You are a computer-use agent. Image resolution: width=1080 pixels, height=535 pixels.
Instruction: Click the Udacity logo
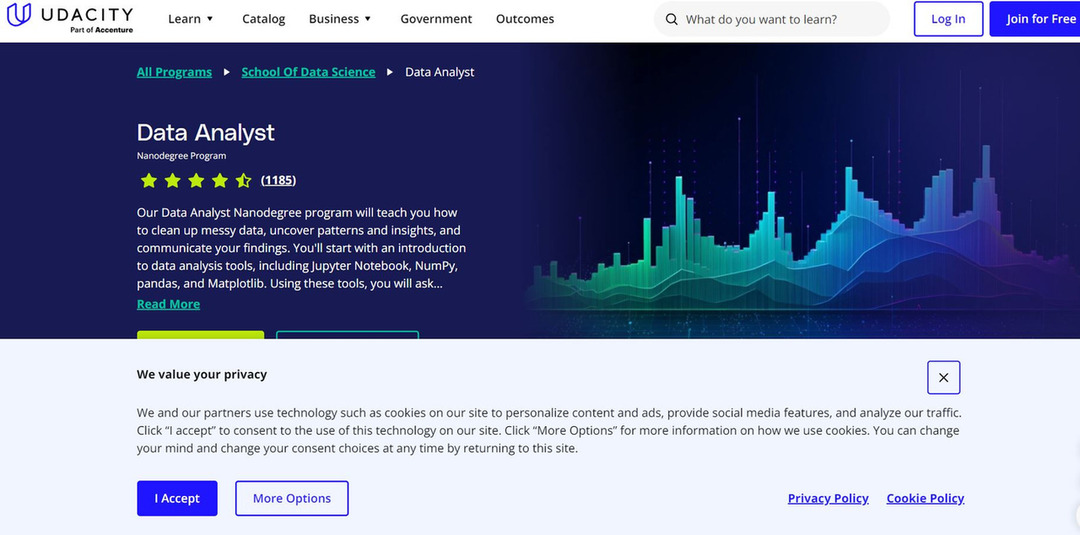click(70, 19)
